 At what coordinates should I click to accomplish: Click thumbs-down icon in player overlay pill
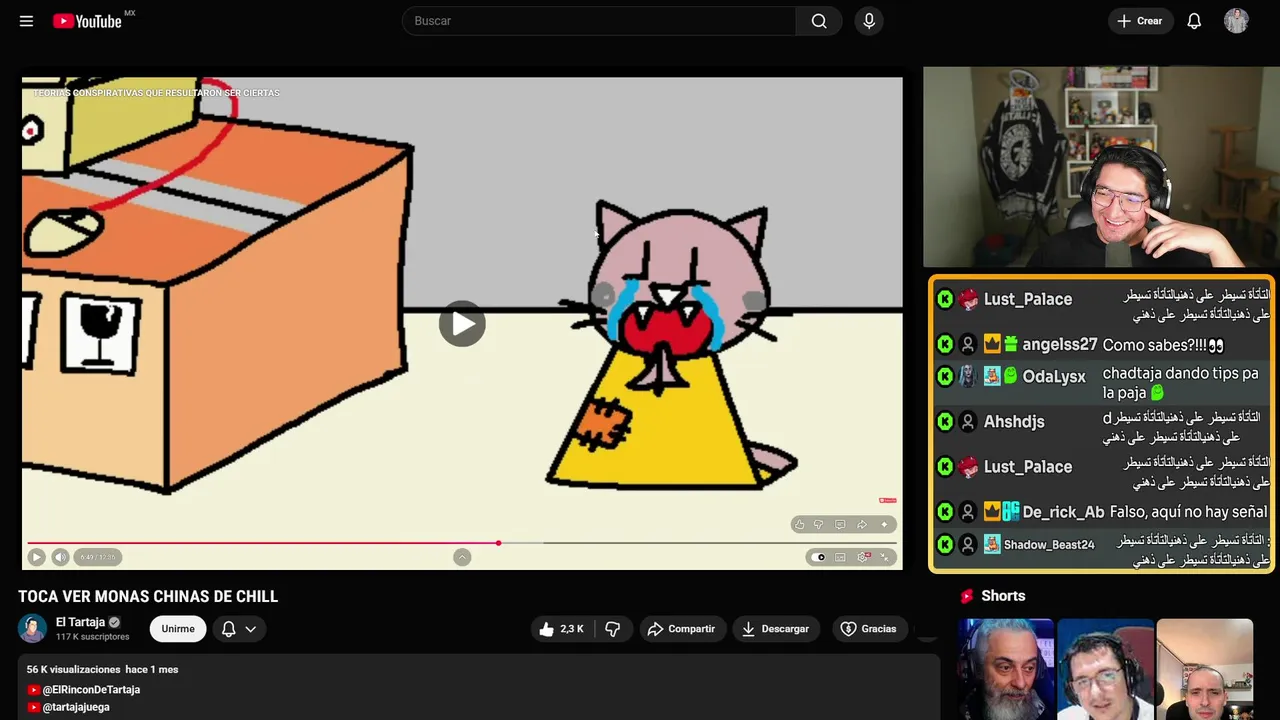819,524
